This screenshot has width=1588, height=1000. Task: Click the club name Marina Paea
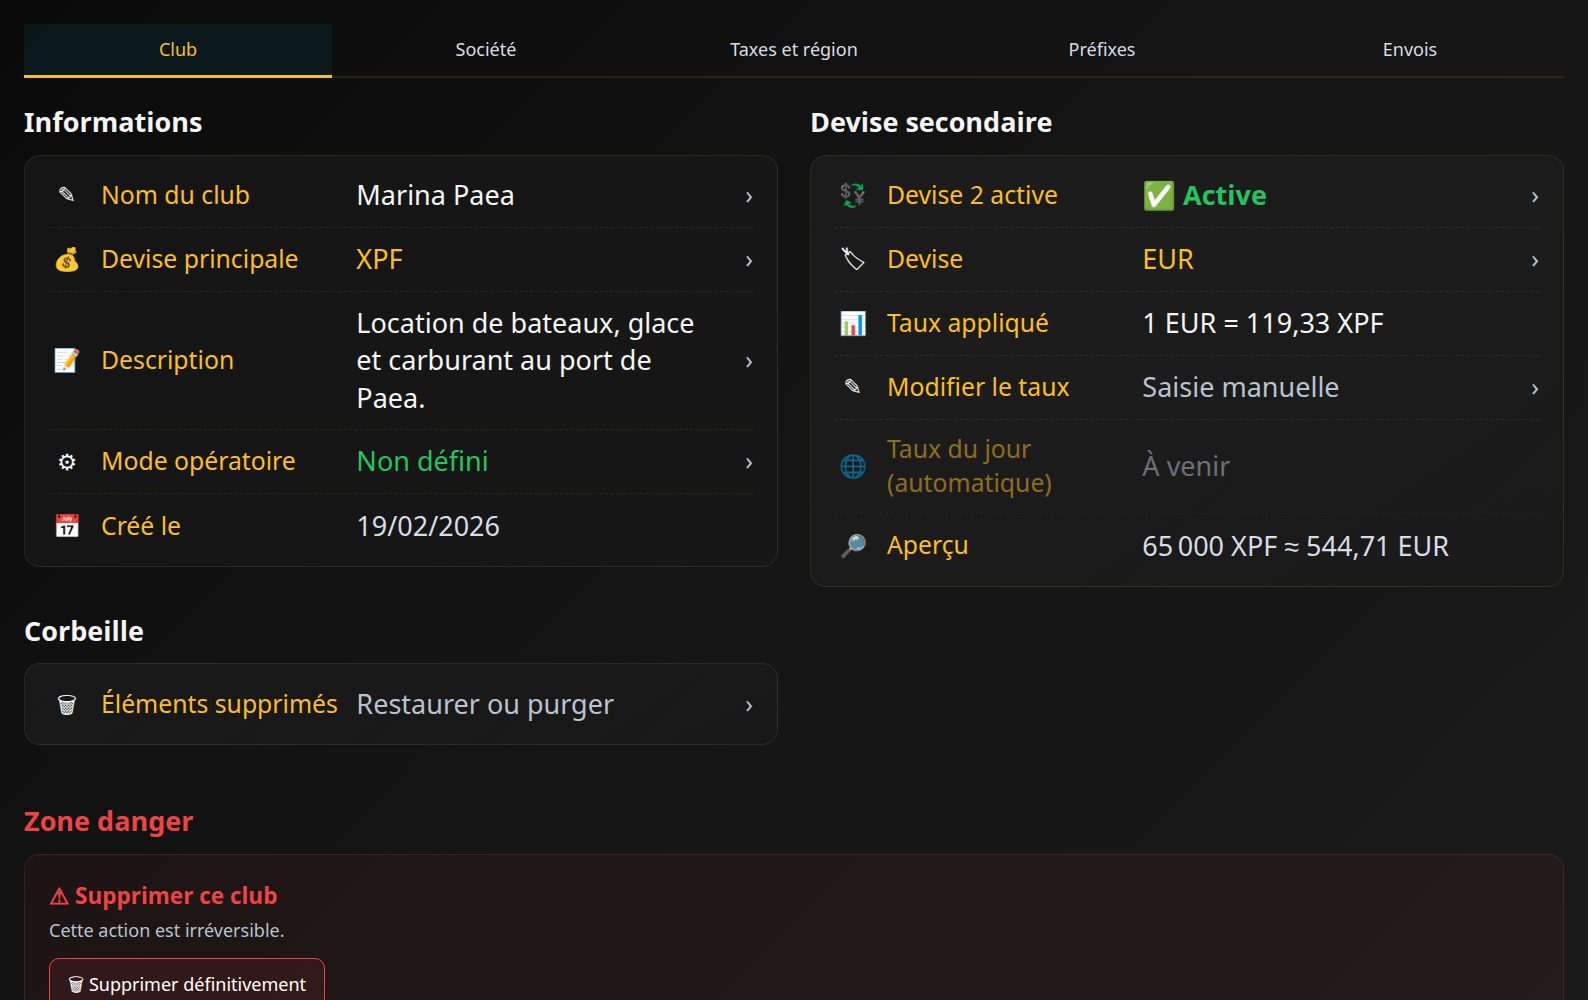[435, 196]
